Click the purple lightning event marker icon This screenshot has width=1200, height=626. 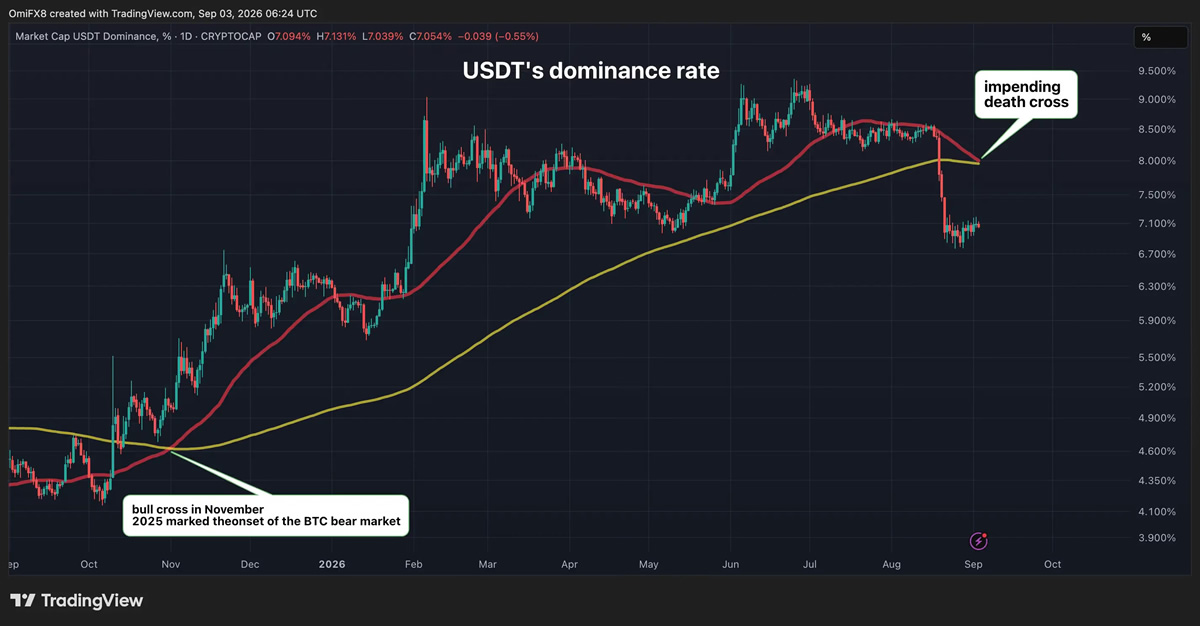coord(981,541)
